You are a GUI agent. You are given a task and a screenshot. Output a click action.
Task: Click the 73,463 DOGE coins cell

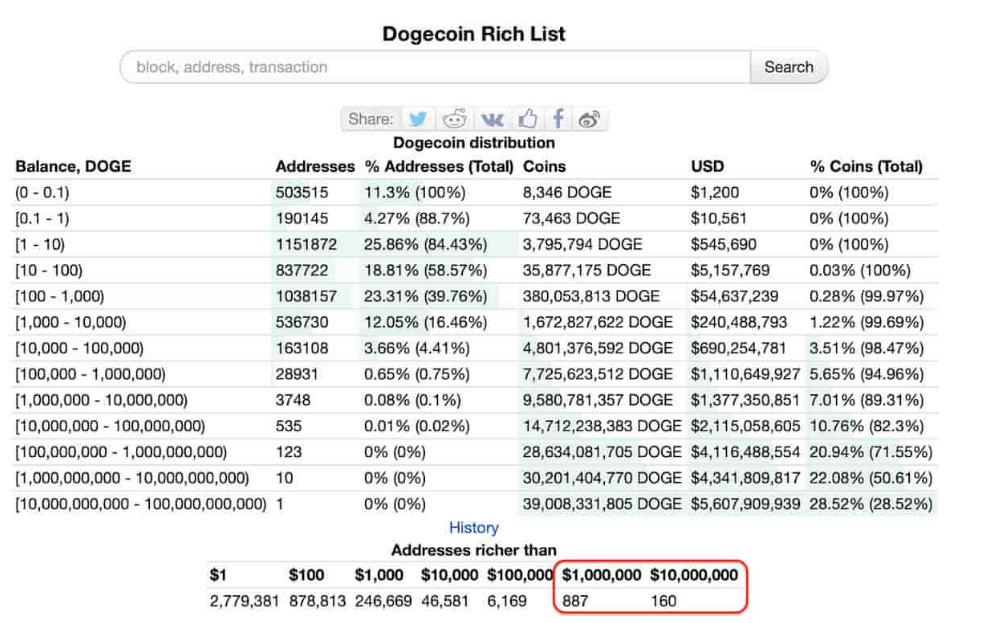(572, 219)
